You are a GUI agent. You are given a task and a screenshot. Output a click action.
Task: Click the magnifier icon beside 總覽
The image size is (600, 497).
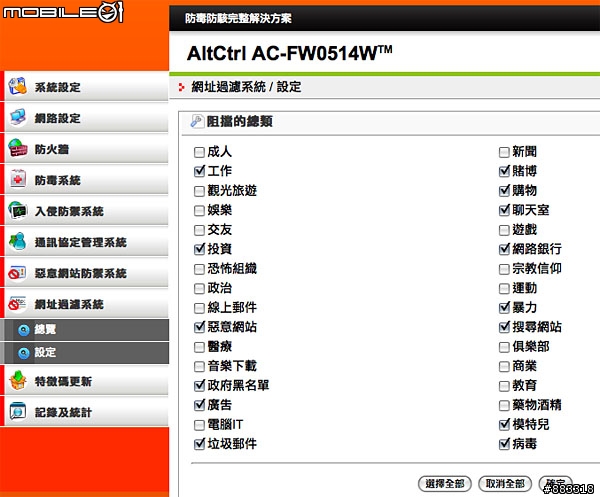[24, 329]
